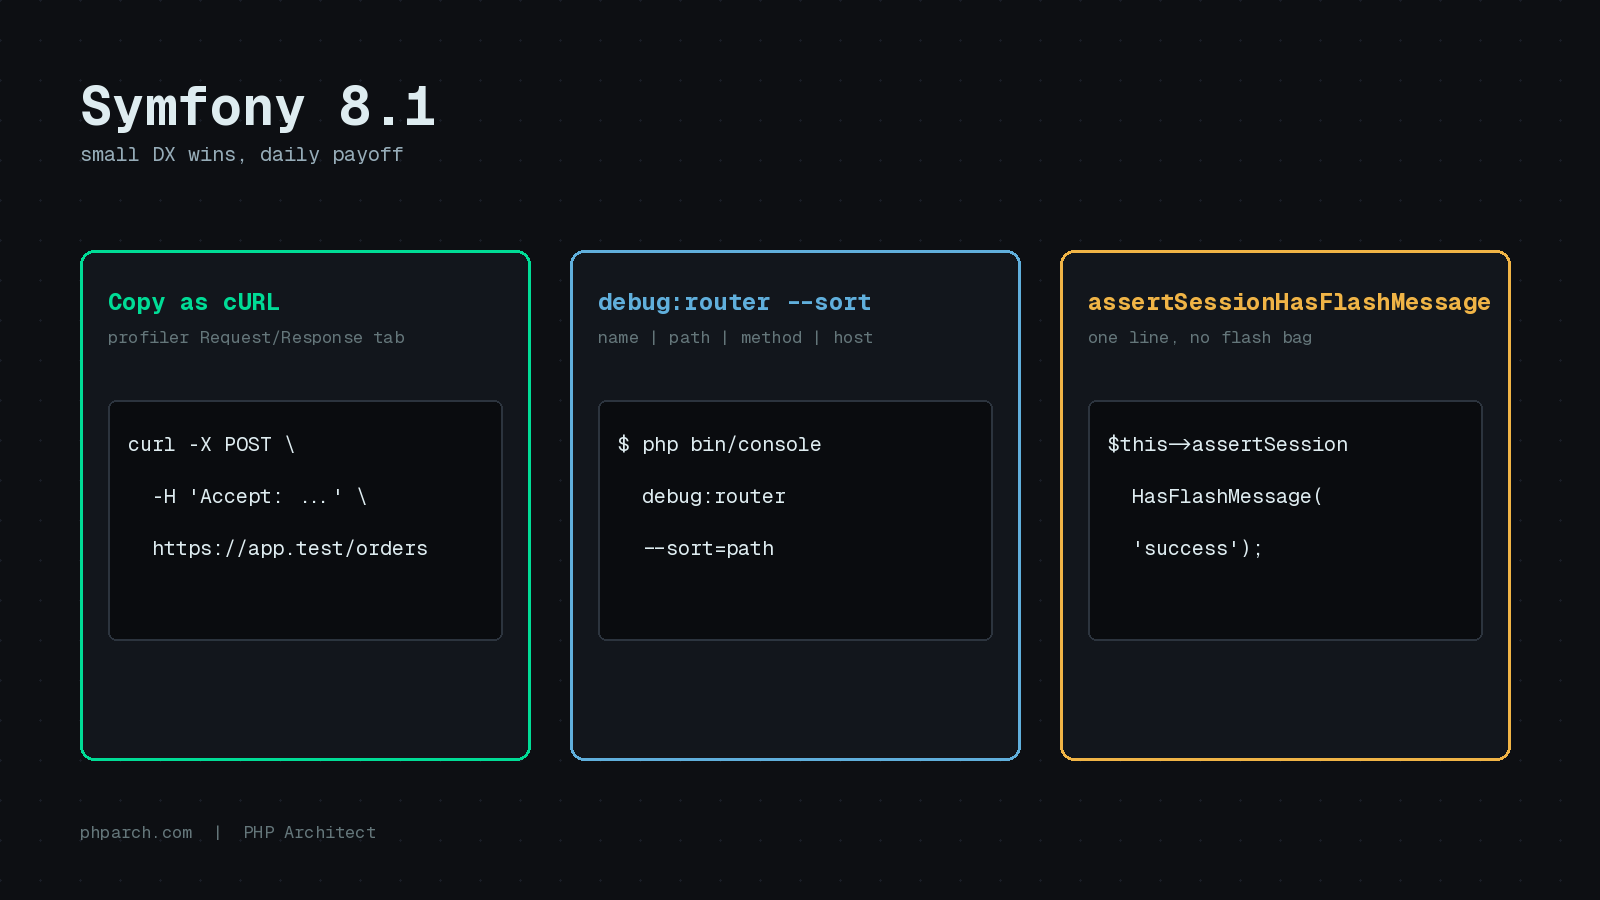Click 'name | path | method | host' caption

[735, 338]
